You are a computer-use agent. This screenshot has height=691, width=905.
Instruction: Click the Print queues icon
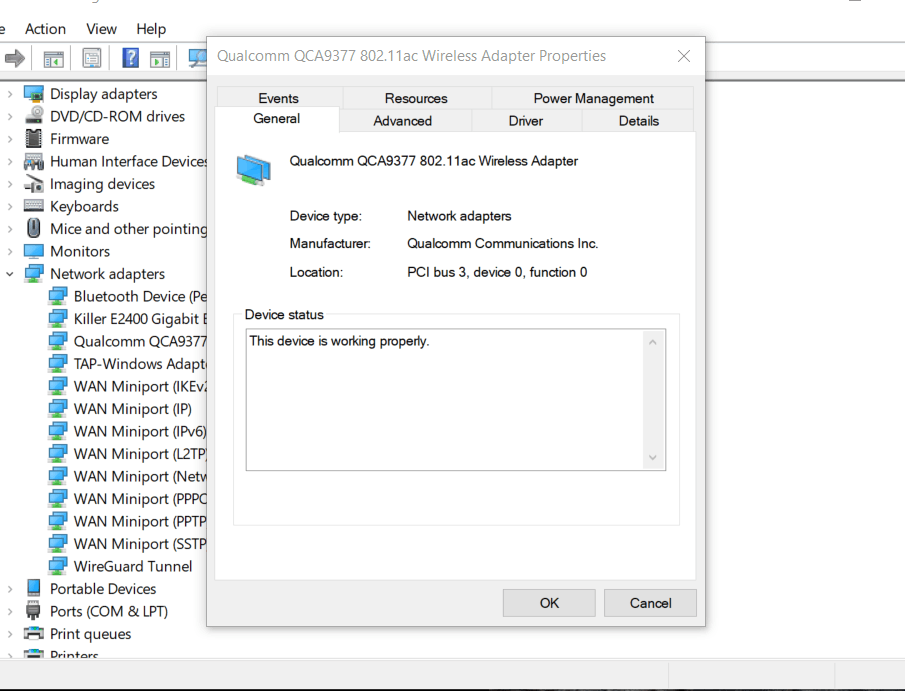(x=33, y=633)
